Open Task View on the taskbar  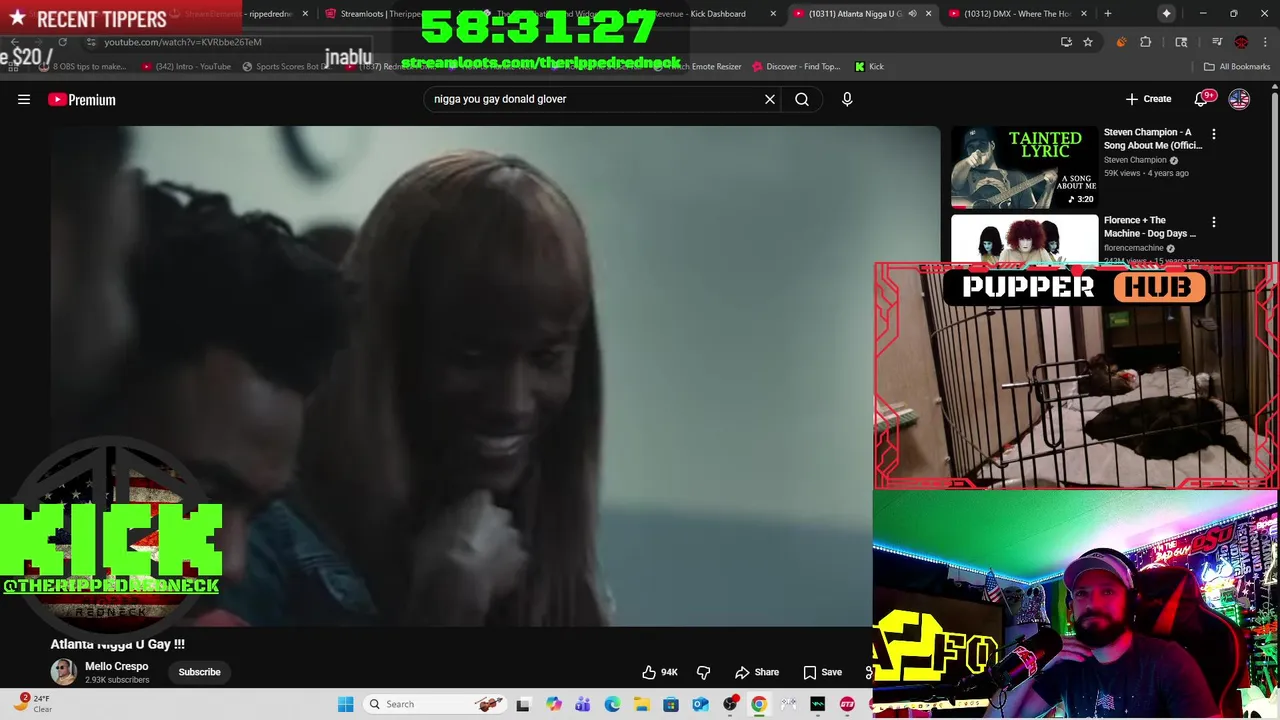(x=522, y=704)
